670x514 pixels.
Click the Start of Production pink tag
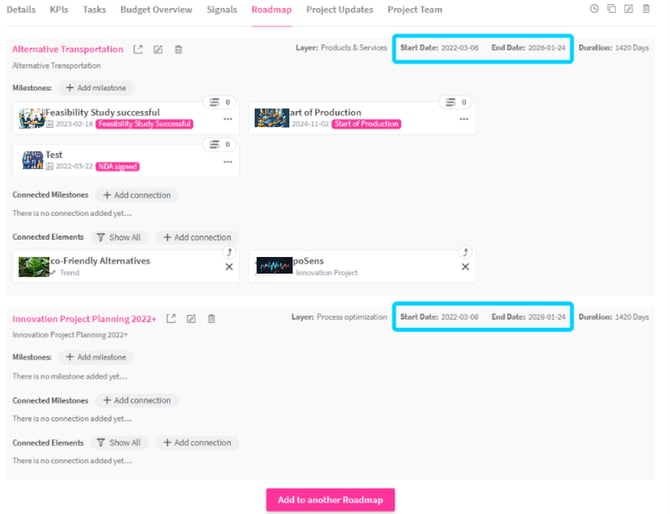[366, 124]
